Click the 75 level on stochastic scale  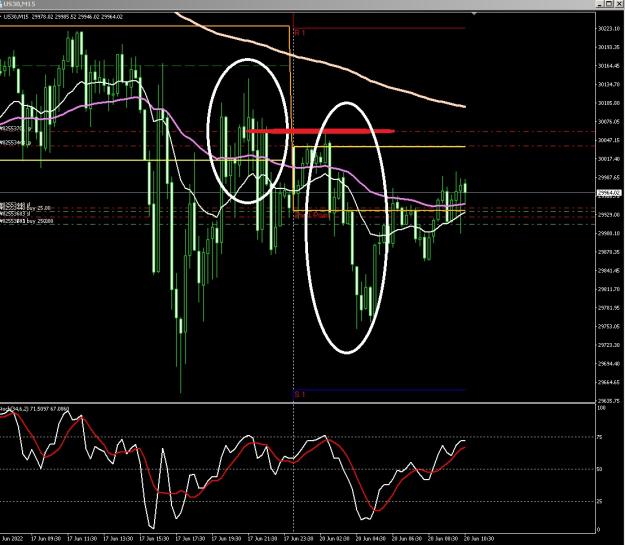(599, 437)
